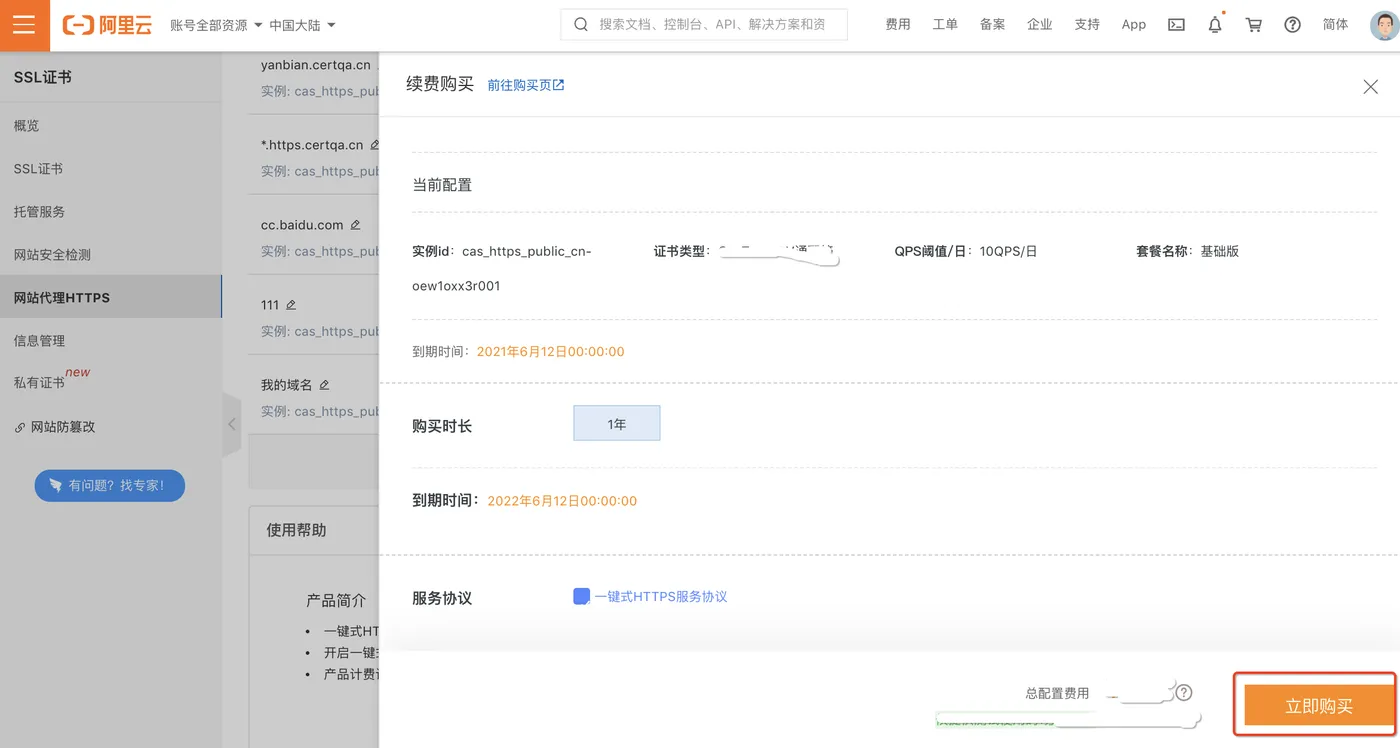
Task: Open 私有证书 in the sidebar
Action: pyautogui.click(x=39, y=383)
